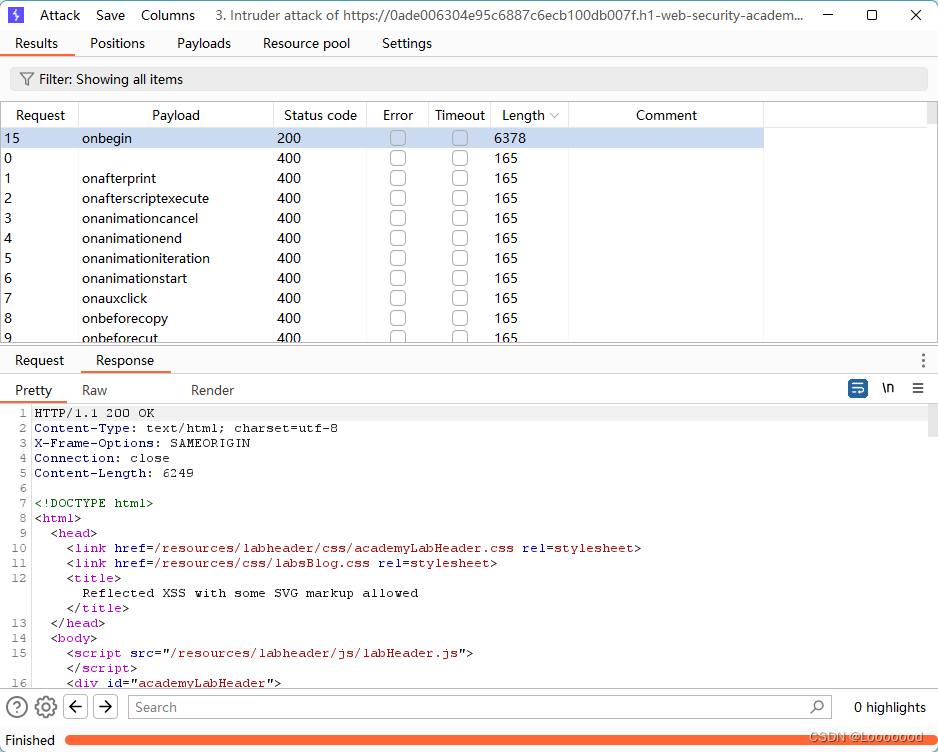Sort by Payload column header
Viewport: 938px width, 752px height.
tap(176, 115)
